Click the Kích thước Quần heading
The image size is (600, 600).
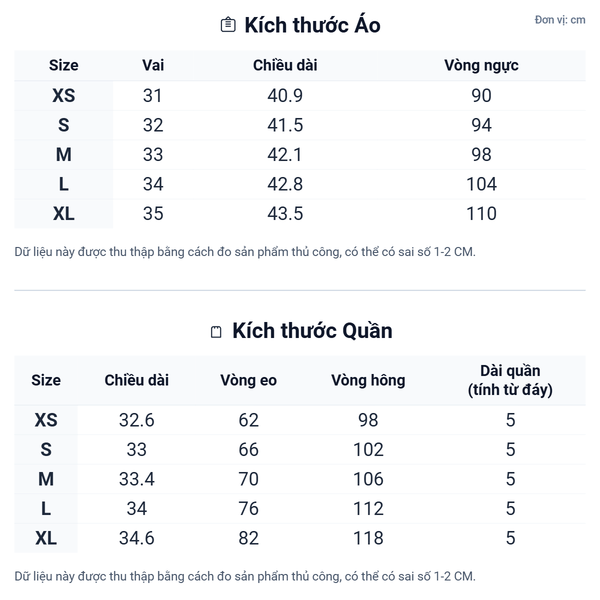(x=312, y=331)
